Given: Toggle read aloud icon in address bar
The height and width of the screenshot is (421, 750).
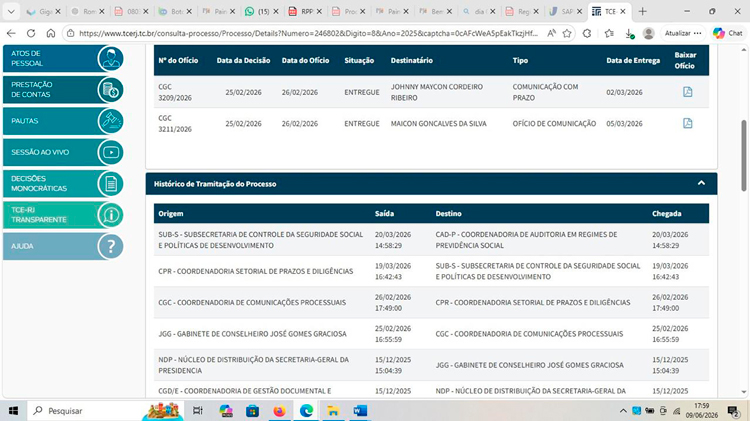Looking at the screenshot, I should [551, 33].
